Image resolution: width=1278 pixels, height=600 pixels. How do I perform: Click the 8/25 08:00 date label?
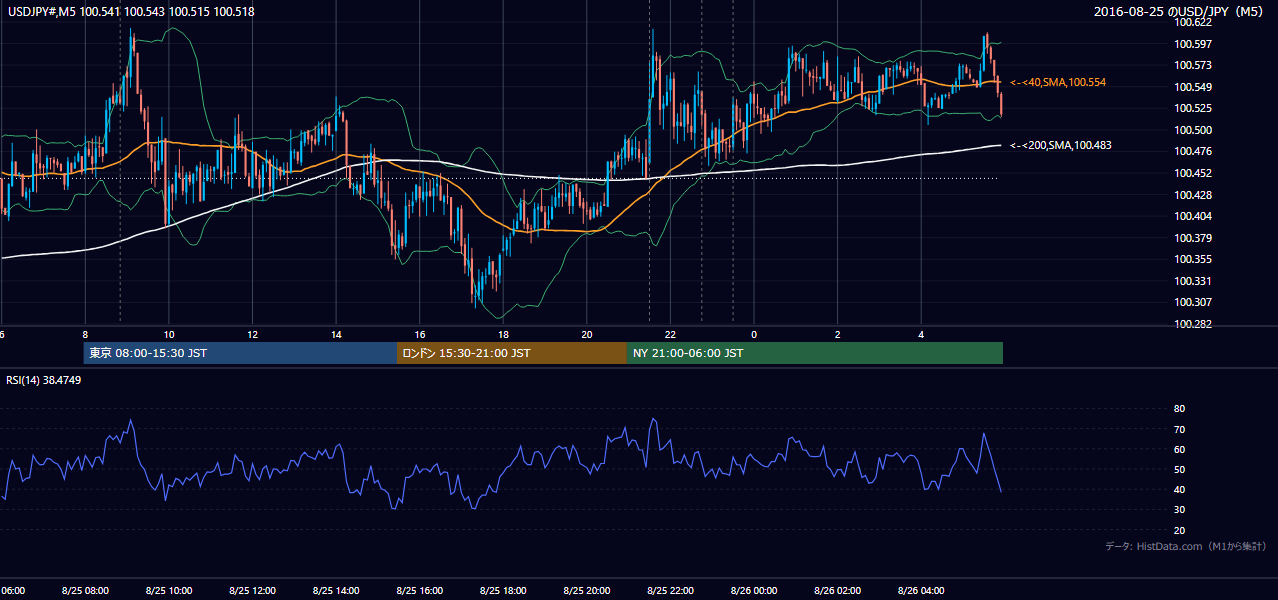[85, 591]
